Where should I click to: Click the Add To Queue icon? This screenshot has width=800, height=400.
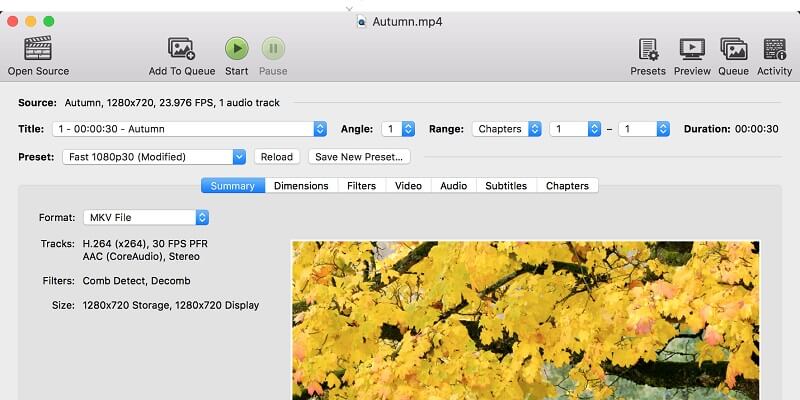pos(180,48)
